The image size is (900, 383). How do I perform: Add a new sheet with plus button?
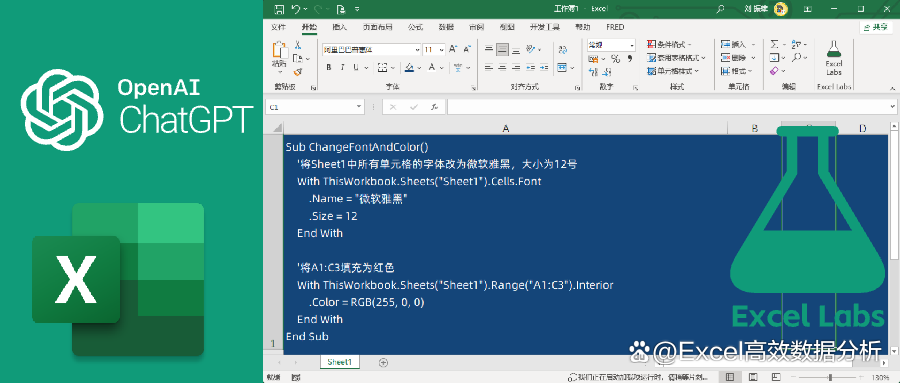coord(384,362)
